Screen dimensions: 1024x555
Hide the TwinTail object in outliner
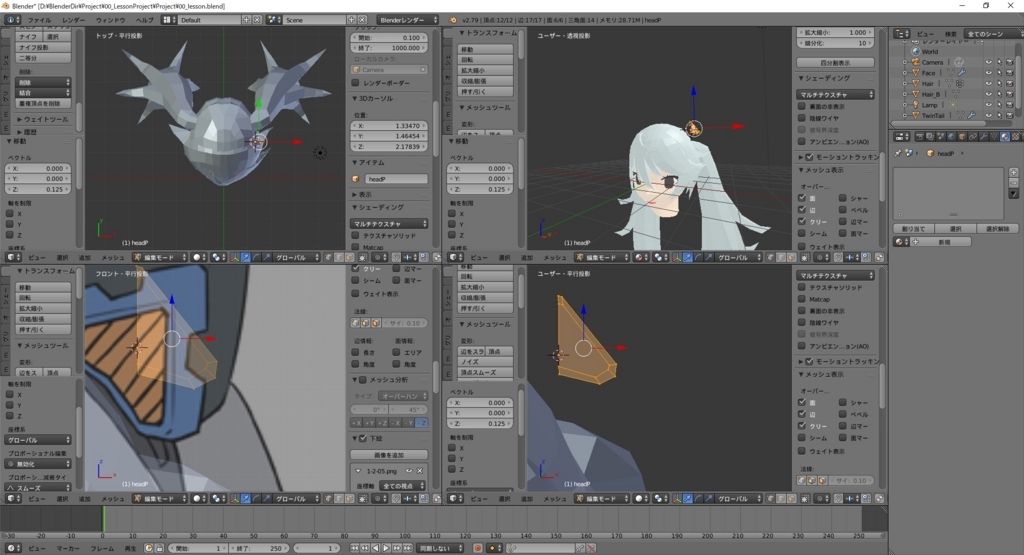tap(988, 116)
